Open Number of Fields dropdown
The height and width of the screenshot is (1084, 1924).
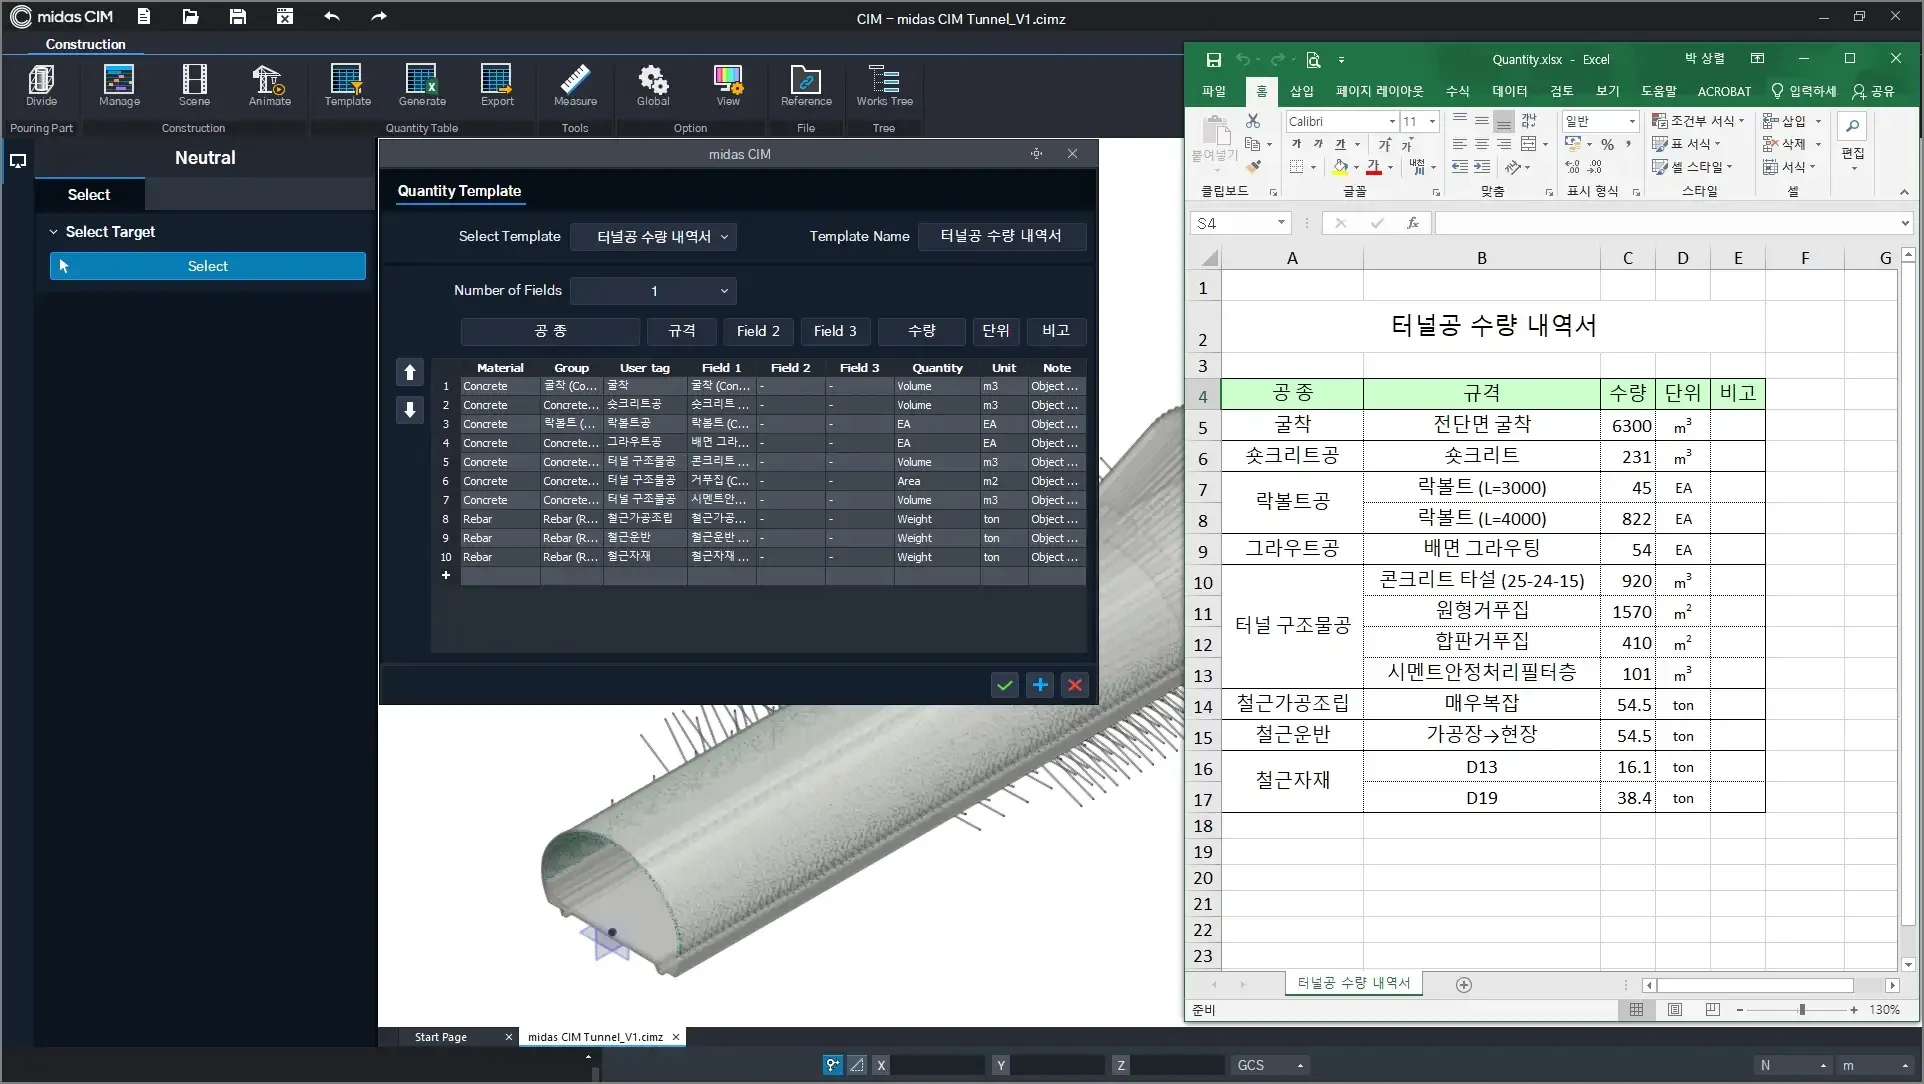[x=654, y=291]
